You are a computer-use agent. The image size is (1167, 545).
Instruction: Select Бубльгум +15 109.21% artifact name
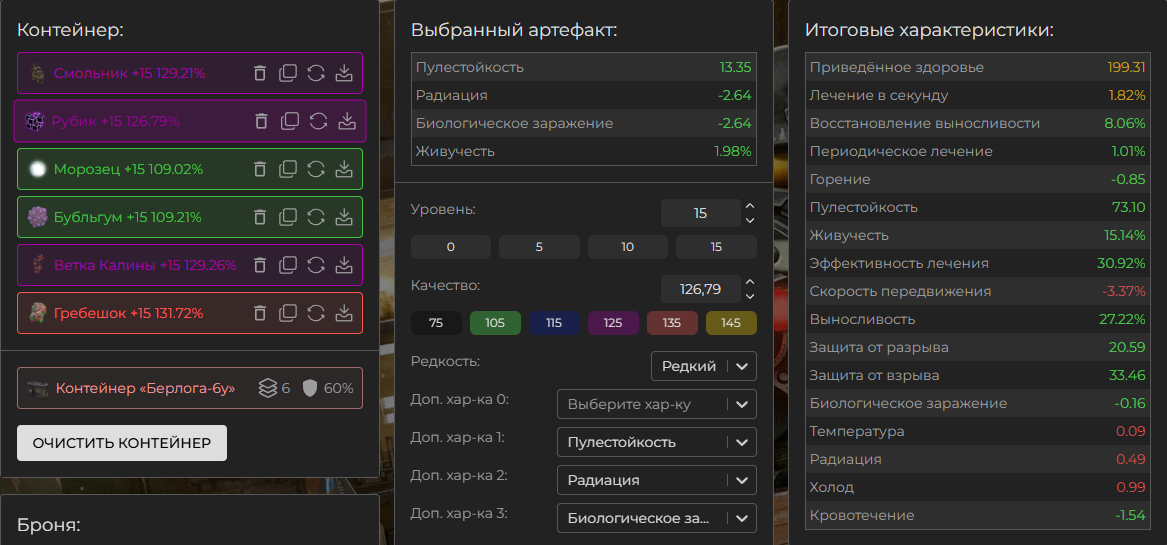[127, 217]
